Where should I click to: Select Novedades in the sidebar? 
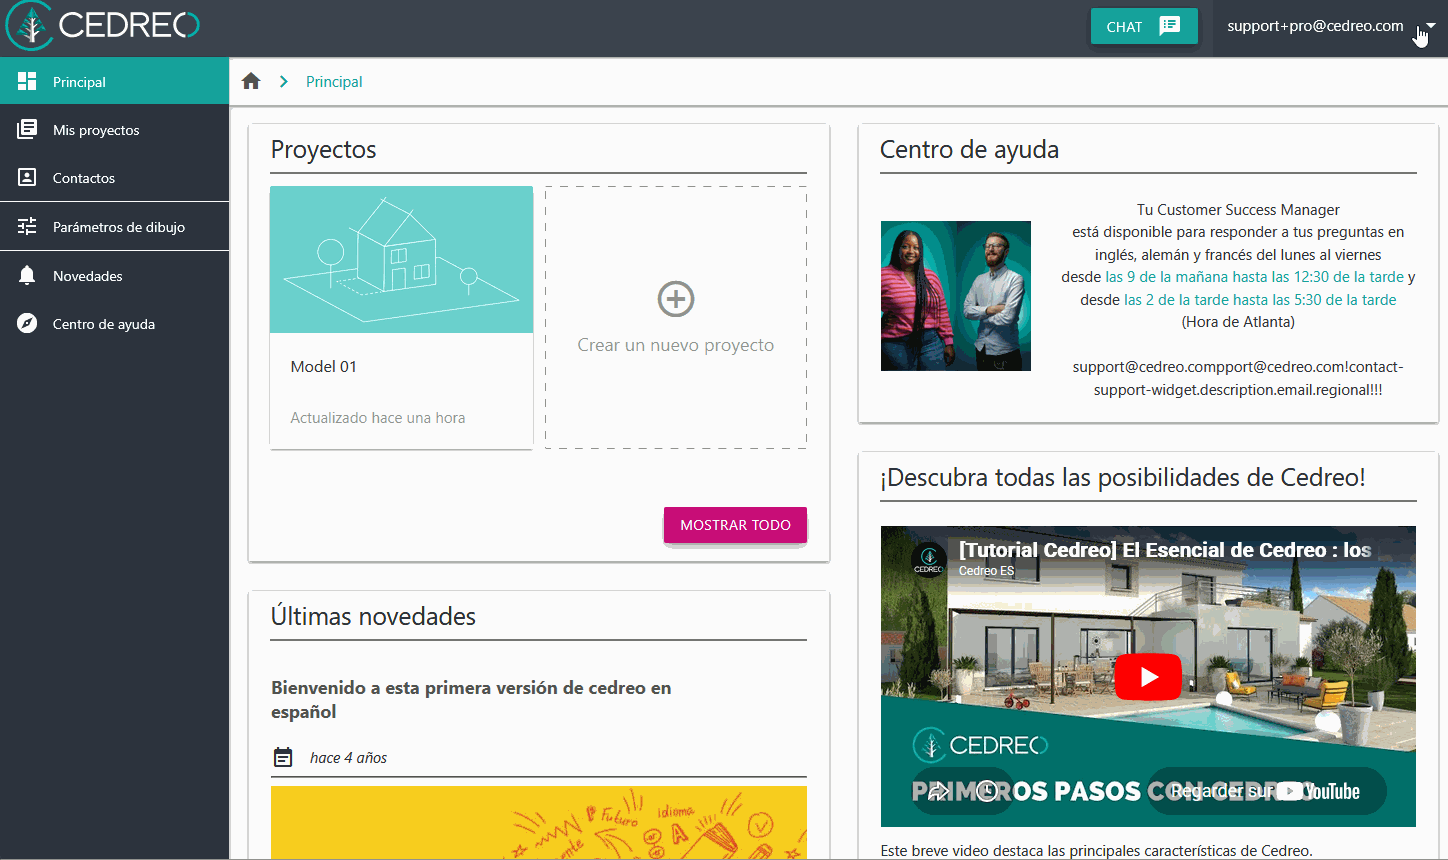coord(114,276)
